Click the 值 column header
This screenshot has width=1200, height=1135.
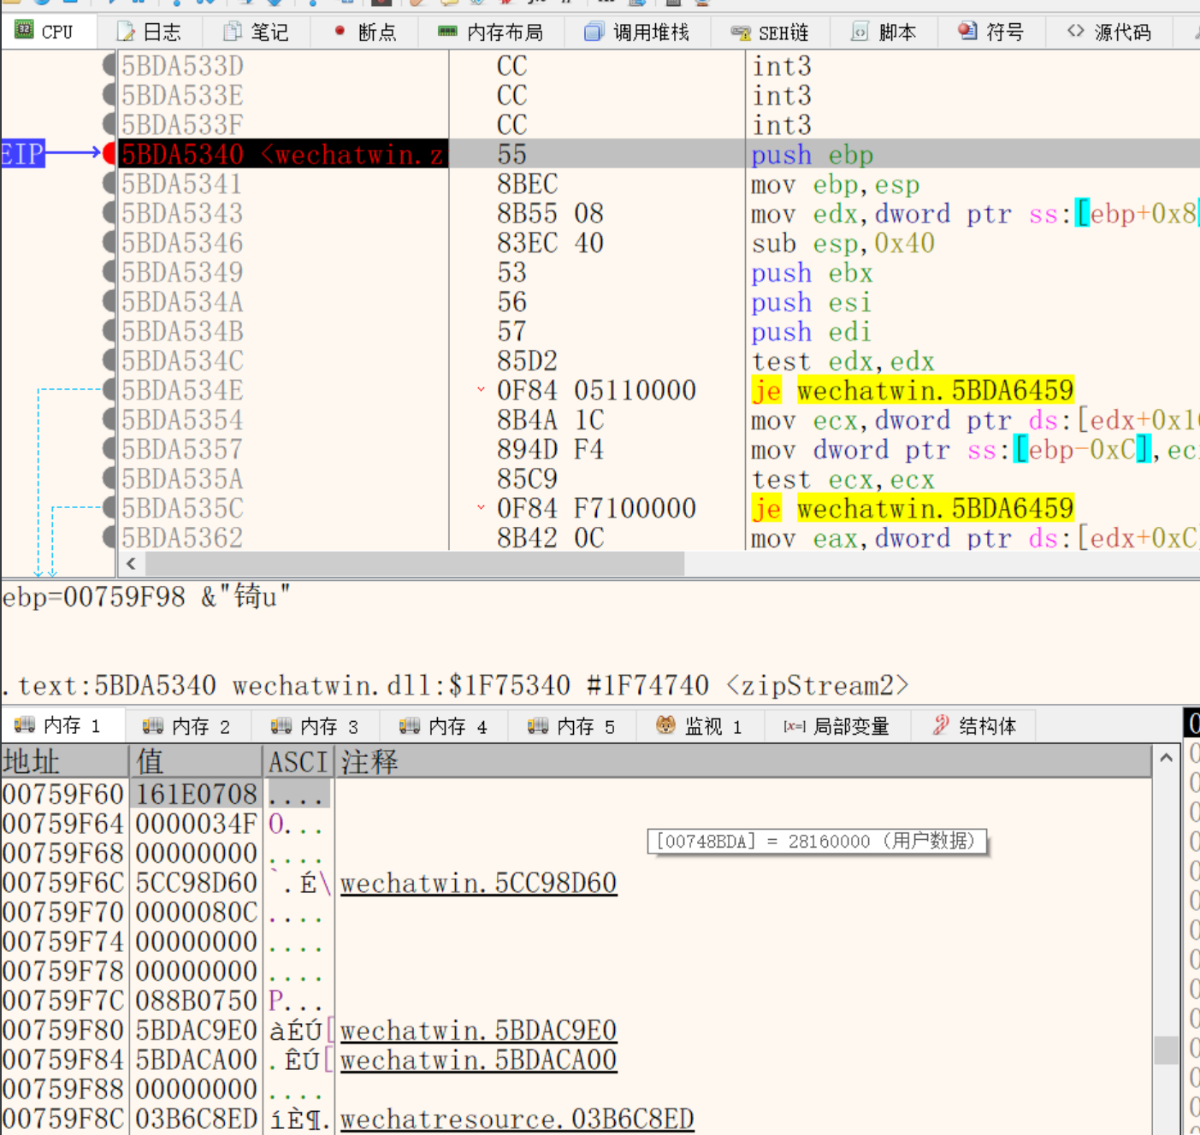[196, 762]
